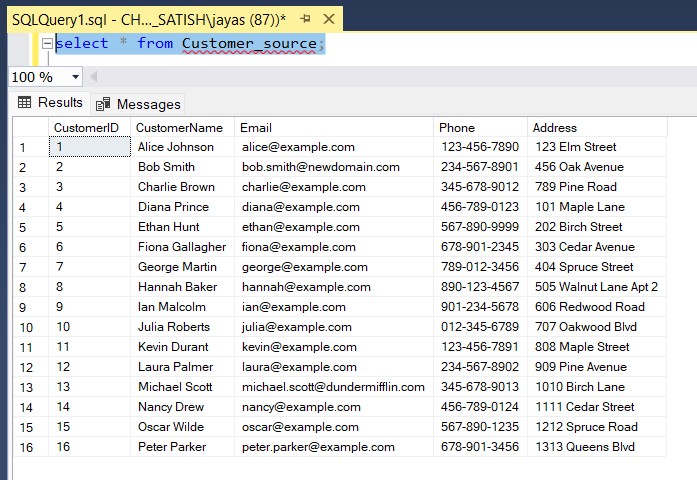Select row header number 16
This screenshot has width=697, height=480.
point(31,447)
